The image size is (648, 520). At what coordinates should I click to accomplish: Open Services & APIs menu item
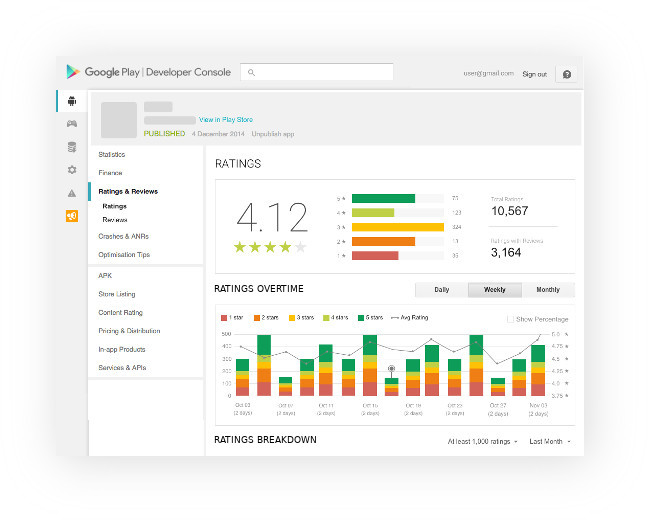[122, 367]
